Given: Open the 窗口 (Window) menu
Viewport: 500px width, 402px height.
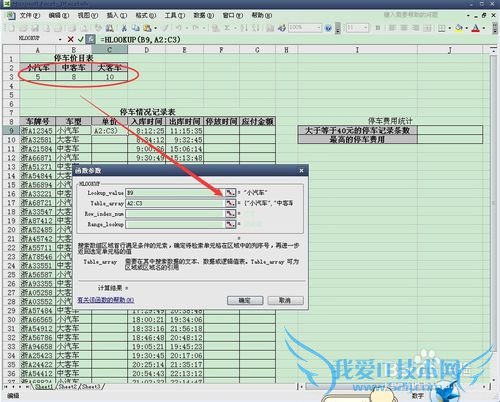Looking at the screenshot, I should point(233,15).
